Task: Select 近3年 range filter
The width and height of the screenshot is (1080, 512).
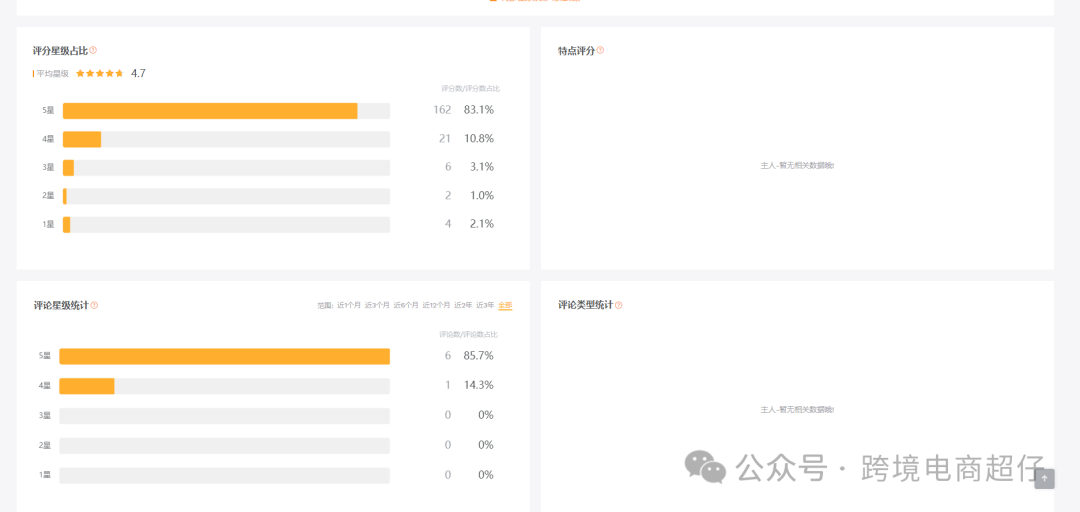Action: tap(485, 305)
